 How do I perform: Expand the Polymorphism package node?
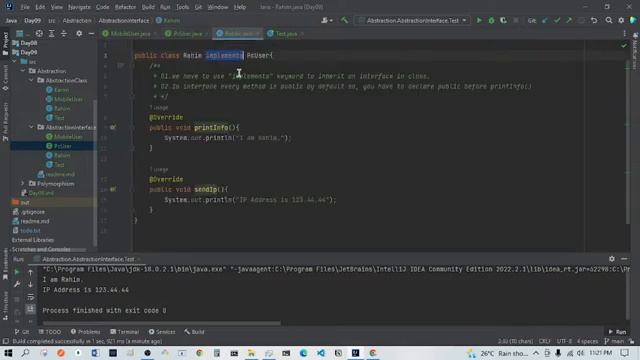[x=23, y=184]
